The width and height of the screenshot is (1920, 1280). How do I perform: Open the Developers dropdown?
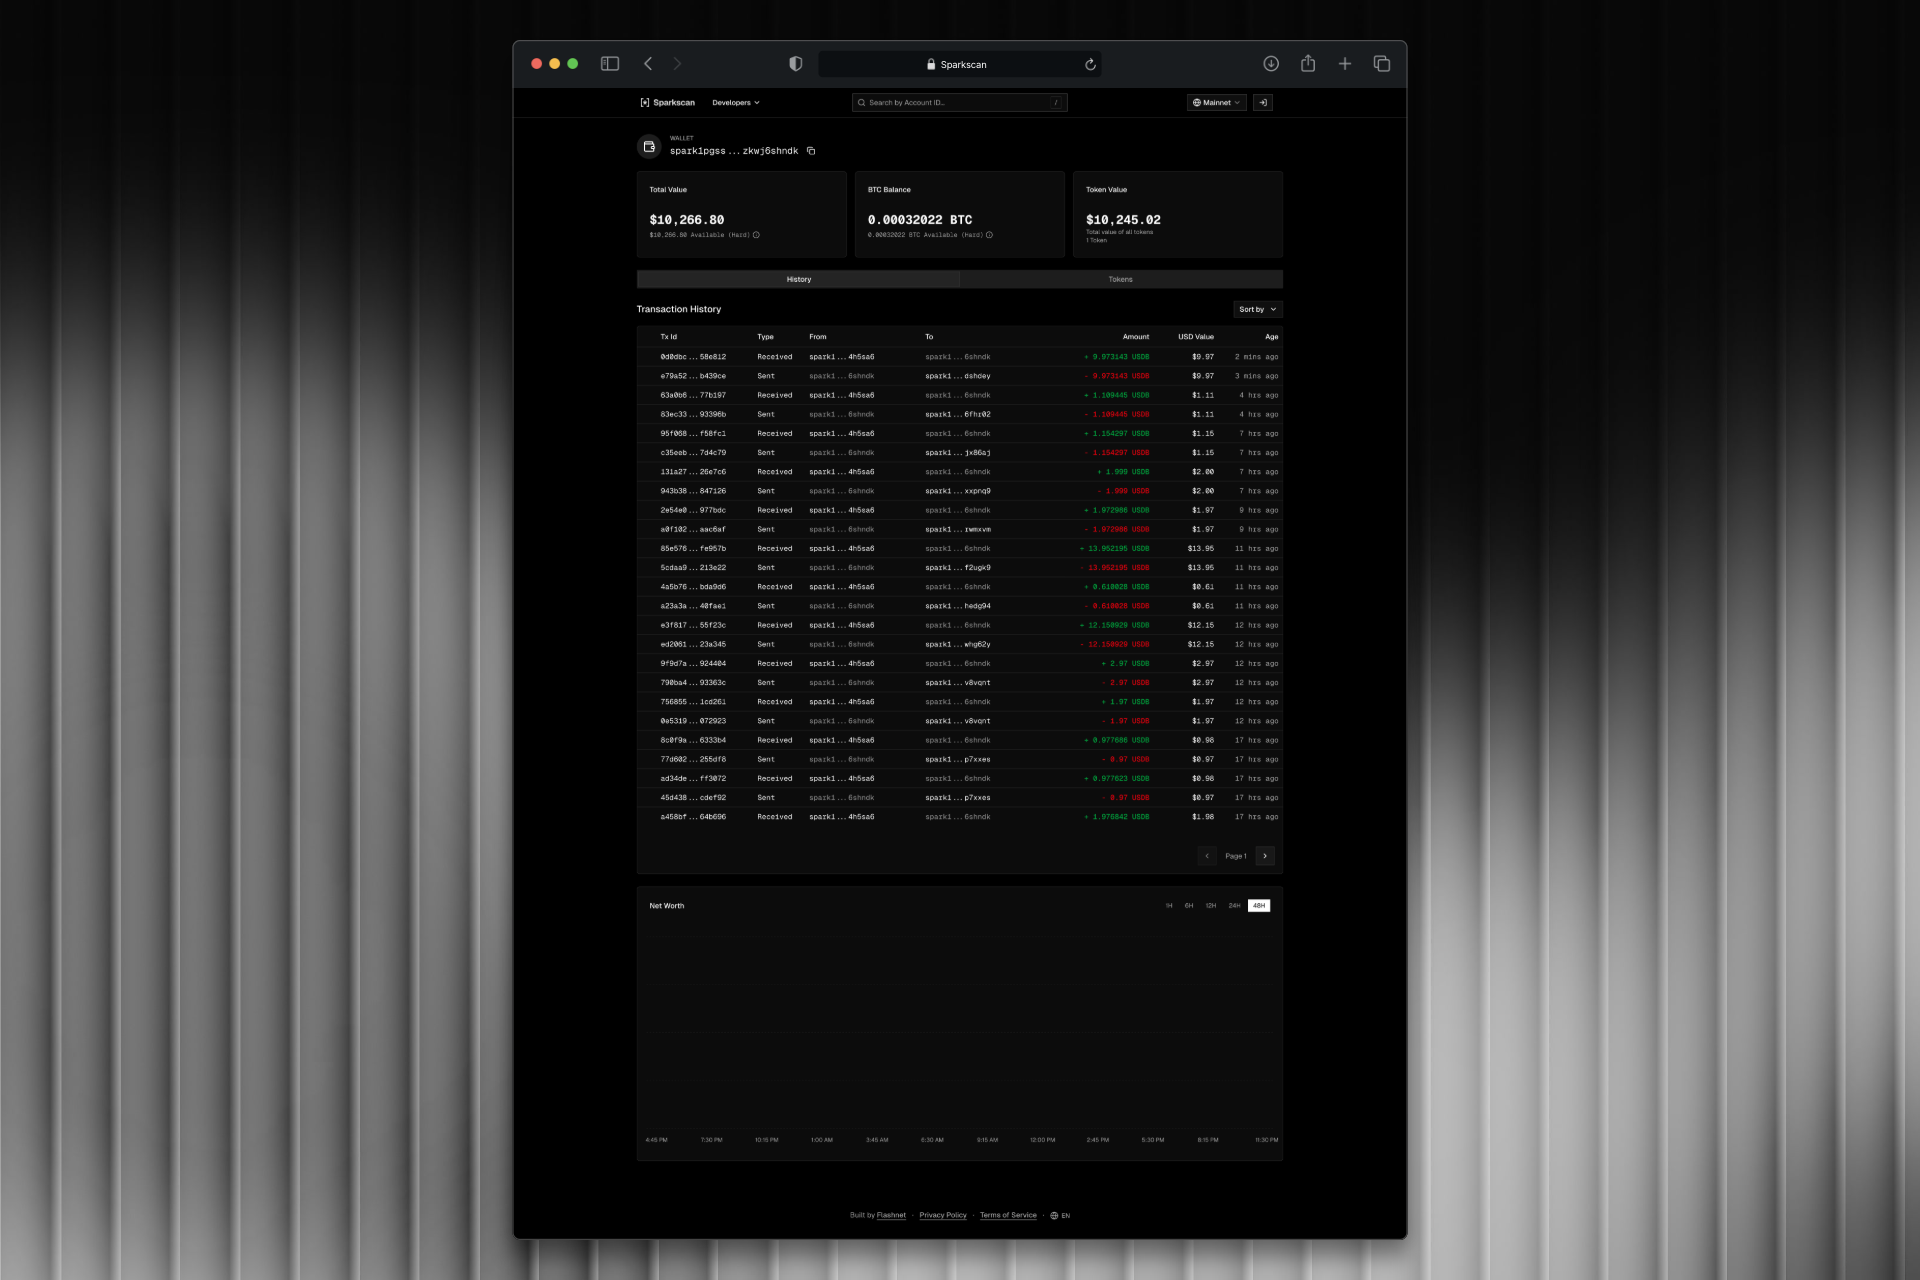[x=735, y=102]
